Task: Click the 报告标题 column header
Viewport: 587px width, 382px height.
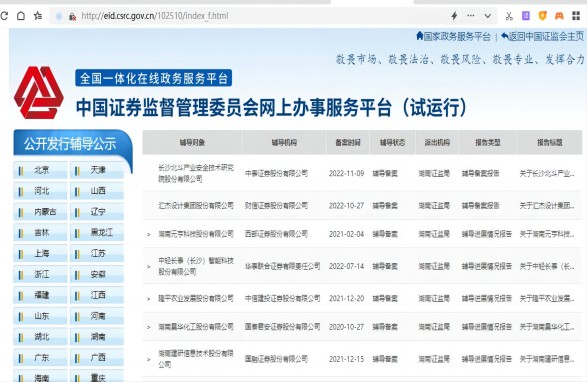Action: 550,142
